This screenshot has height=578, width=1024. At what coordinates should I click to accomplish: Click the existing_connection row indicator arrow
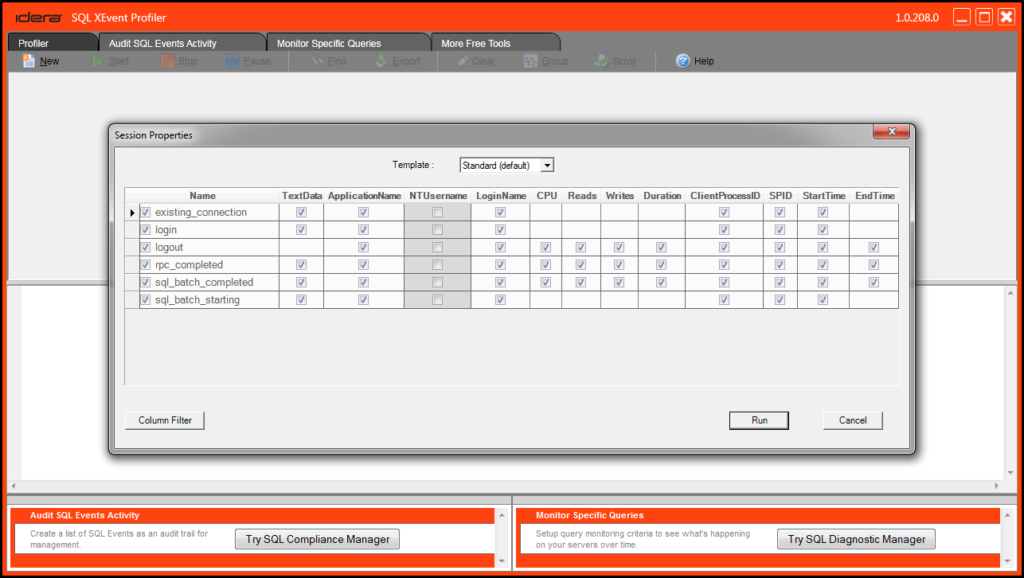132,212
